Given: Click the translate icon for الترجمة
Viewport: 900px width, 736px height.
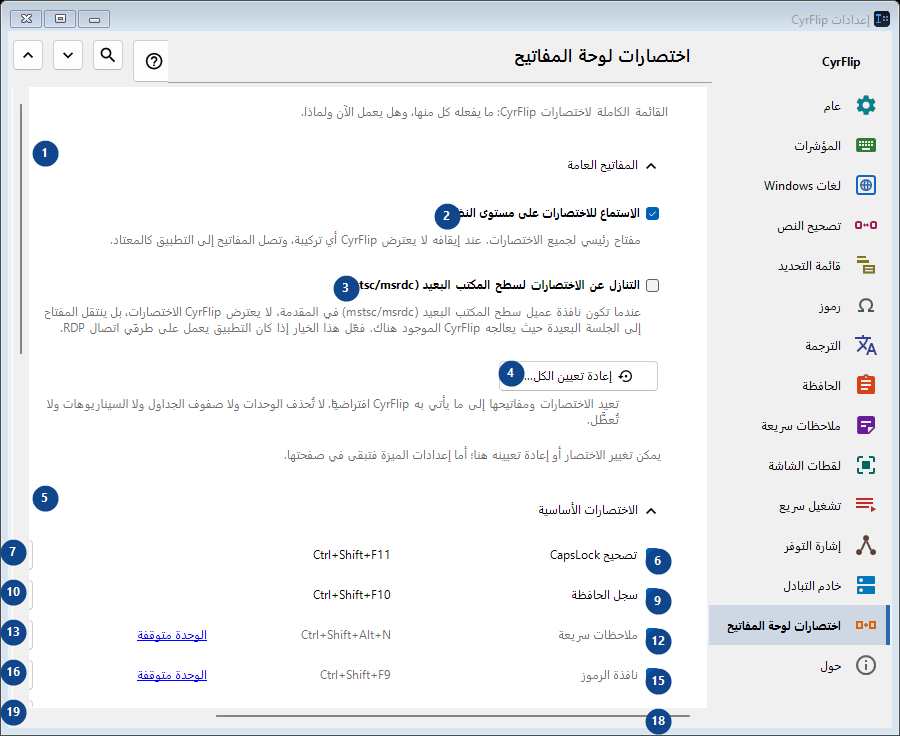Looking at the screenshot, I should (x=866, y=345).
